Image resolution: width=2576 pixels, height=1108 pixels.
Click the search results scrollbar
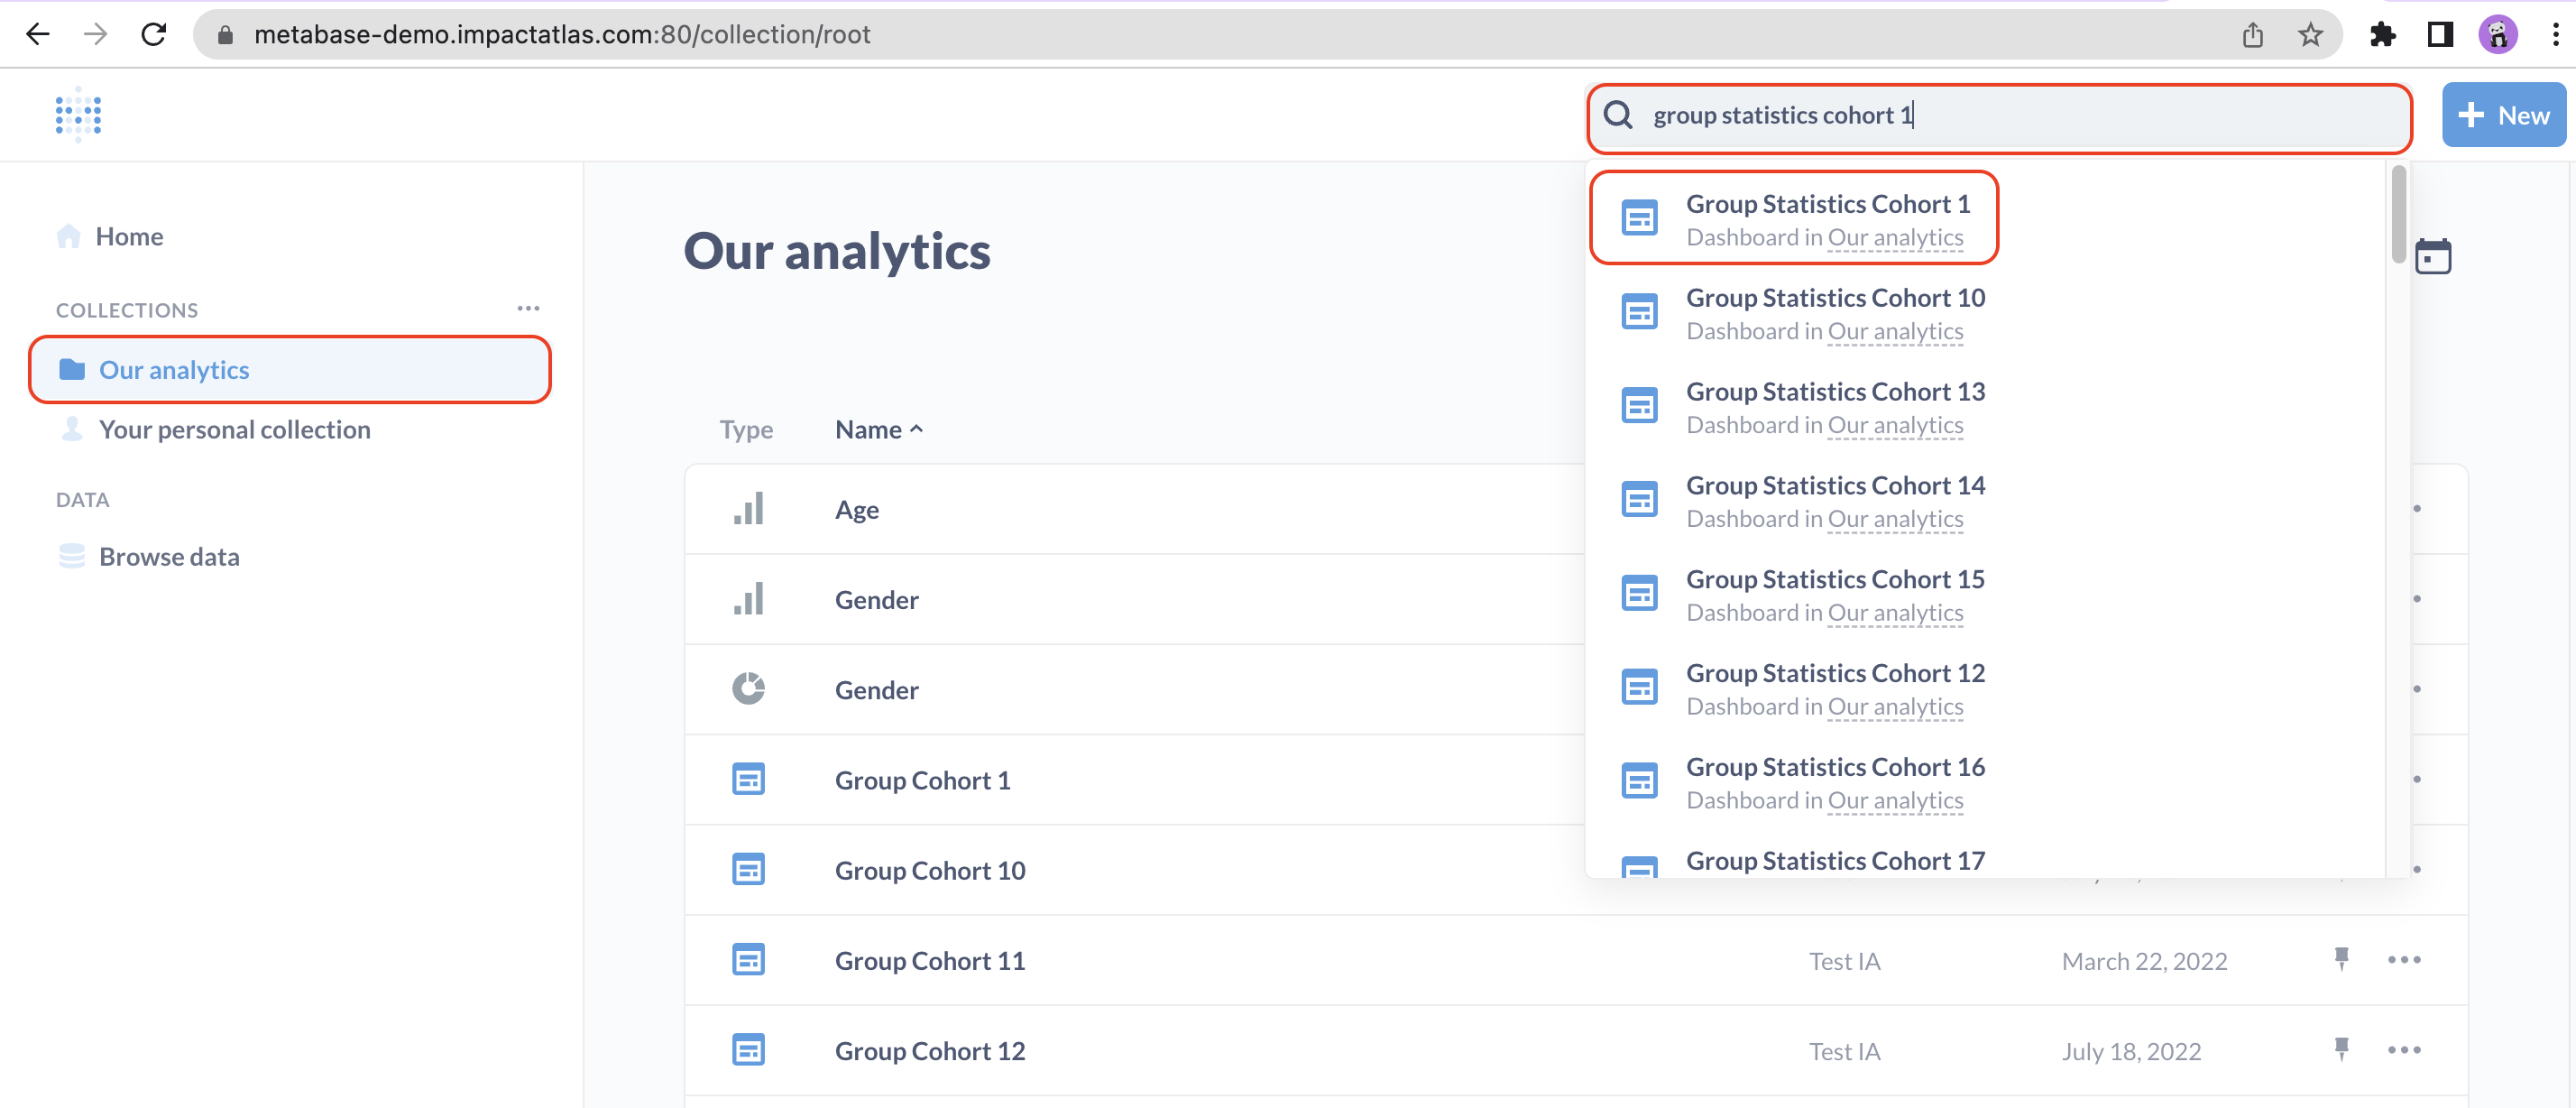pyautogui.click(x=2398, y=215)
